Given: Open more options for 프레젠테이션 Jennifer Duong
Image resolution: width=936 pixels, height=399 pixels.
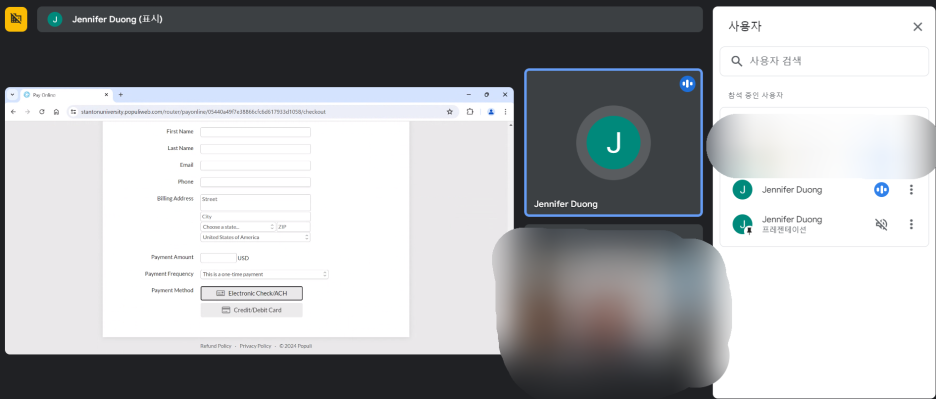Looking at the screenshot, I should [911, 225].
